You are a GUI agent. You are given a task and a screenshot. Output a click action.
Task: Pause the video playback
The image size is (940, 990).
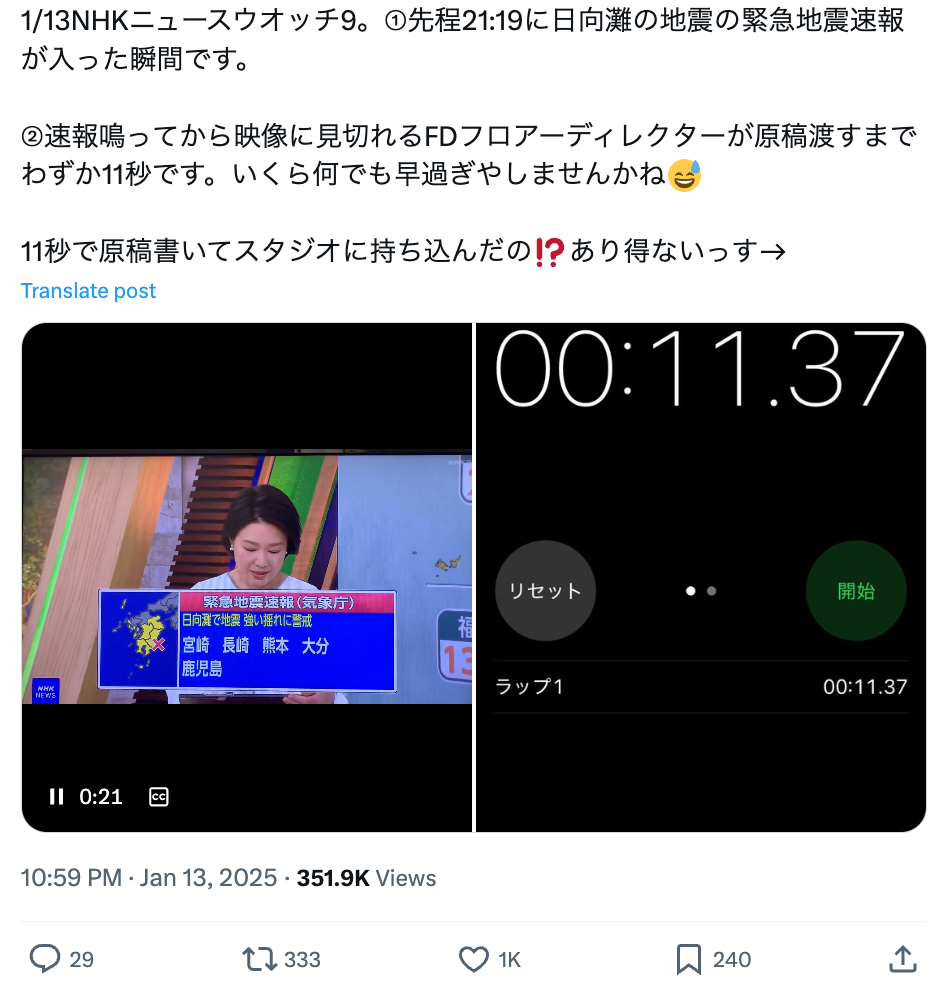point(56,797)
